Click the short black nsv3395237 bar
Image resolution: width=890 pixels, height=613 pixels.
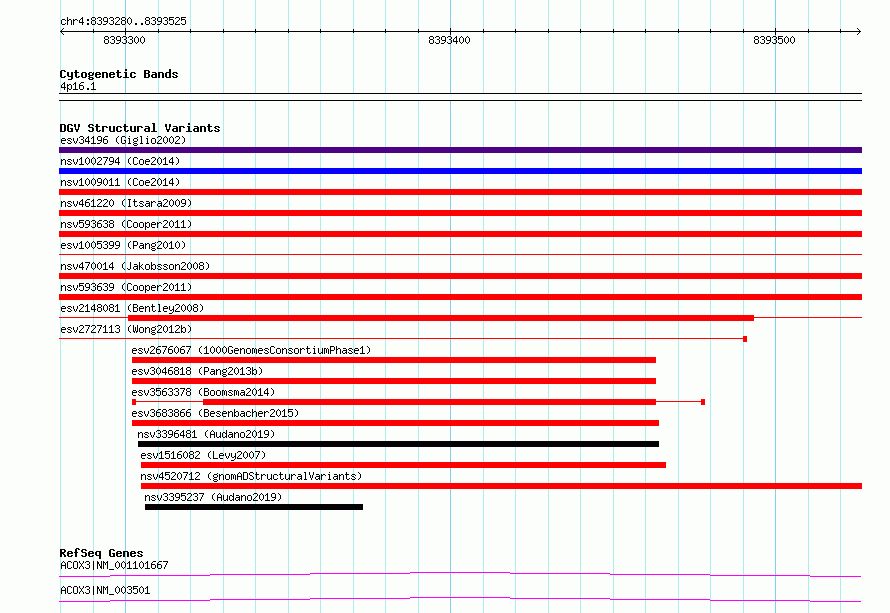click(x=254, y=507)
